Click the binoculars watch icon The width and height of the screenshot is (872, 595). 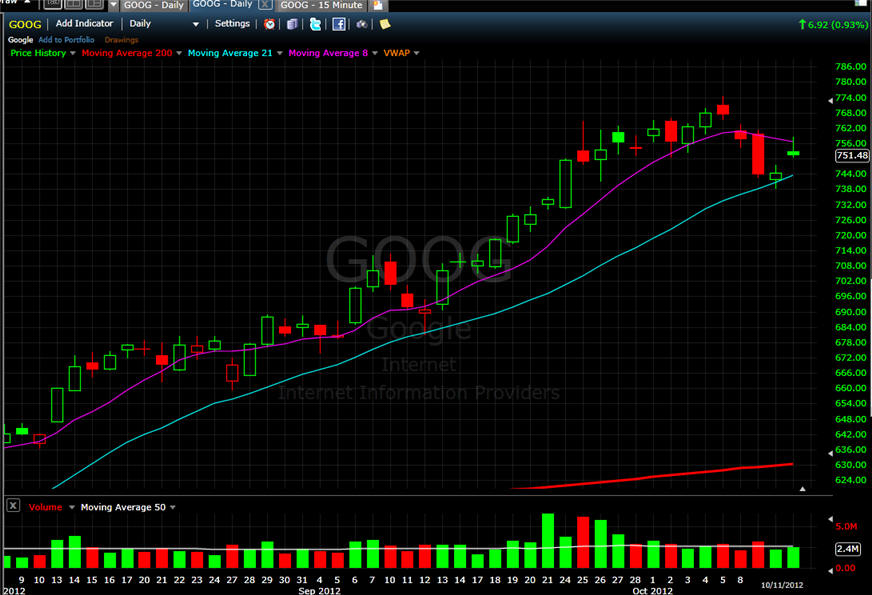click(361, 24)
